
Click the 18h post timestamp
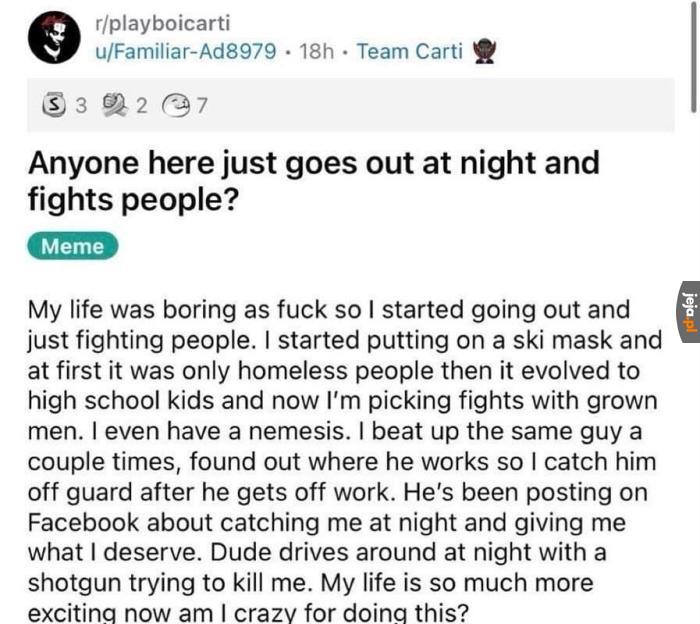click(316, 51)
